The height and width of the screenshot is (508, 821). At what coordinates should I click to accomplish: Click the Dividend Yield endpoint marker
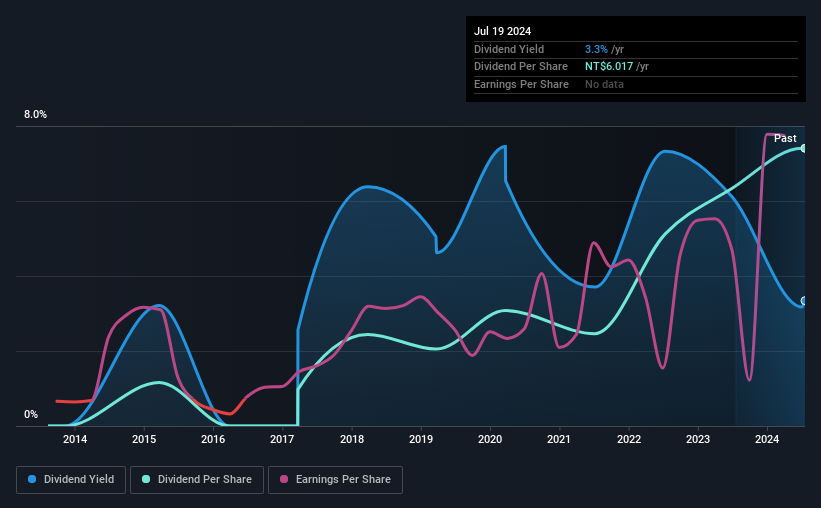tap(804, 301)
